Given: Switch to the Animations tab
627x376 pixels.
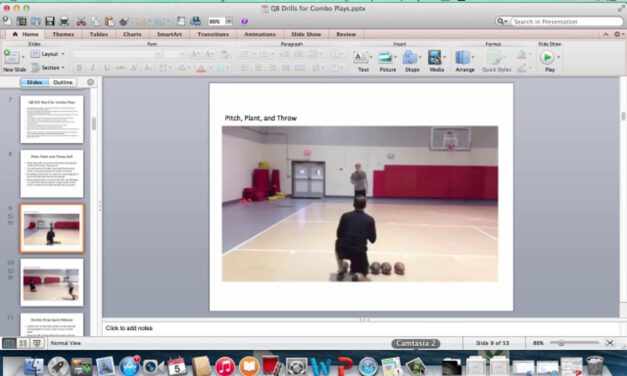Looking at the screenshot, I should 260,34.
